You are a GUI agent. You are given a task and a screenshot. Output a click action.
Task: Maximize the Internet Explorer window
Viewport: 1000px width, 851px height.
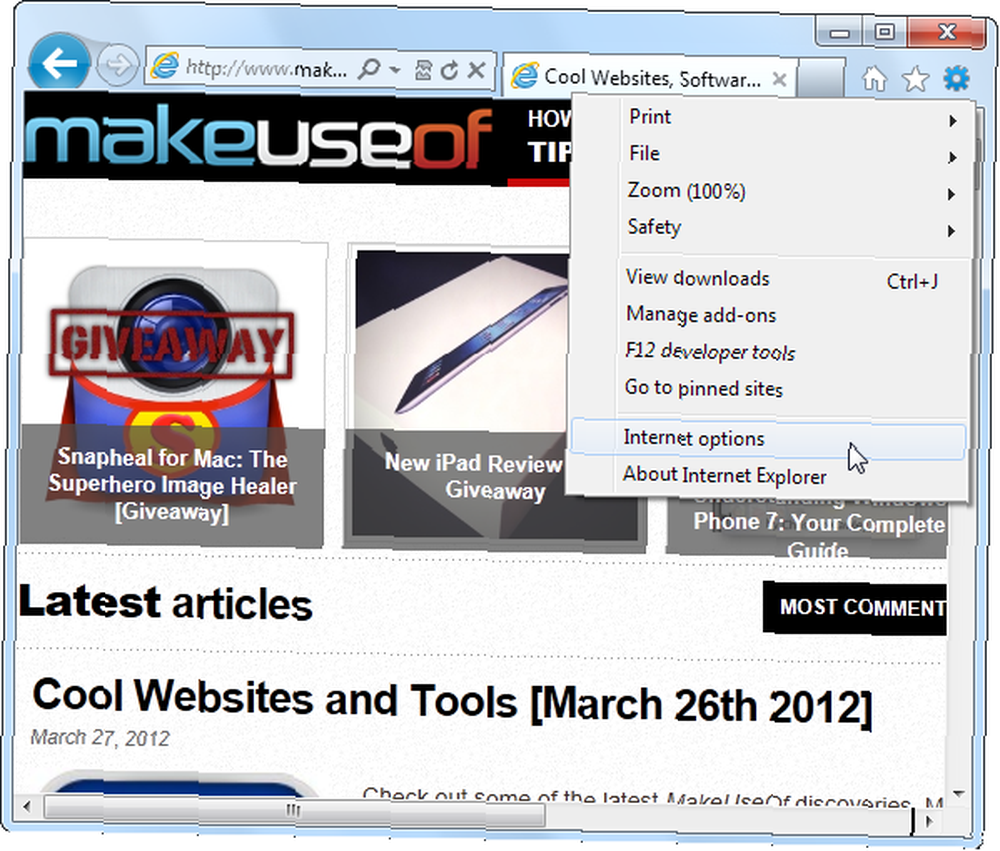[884, 31]
